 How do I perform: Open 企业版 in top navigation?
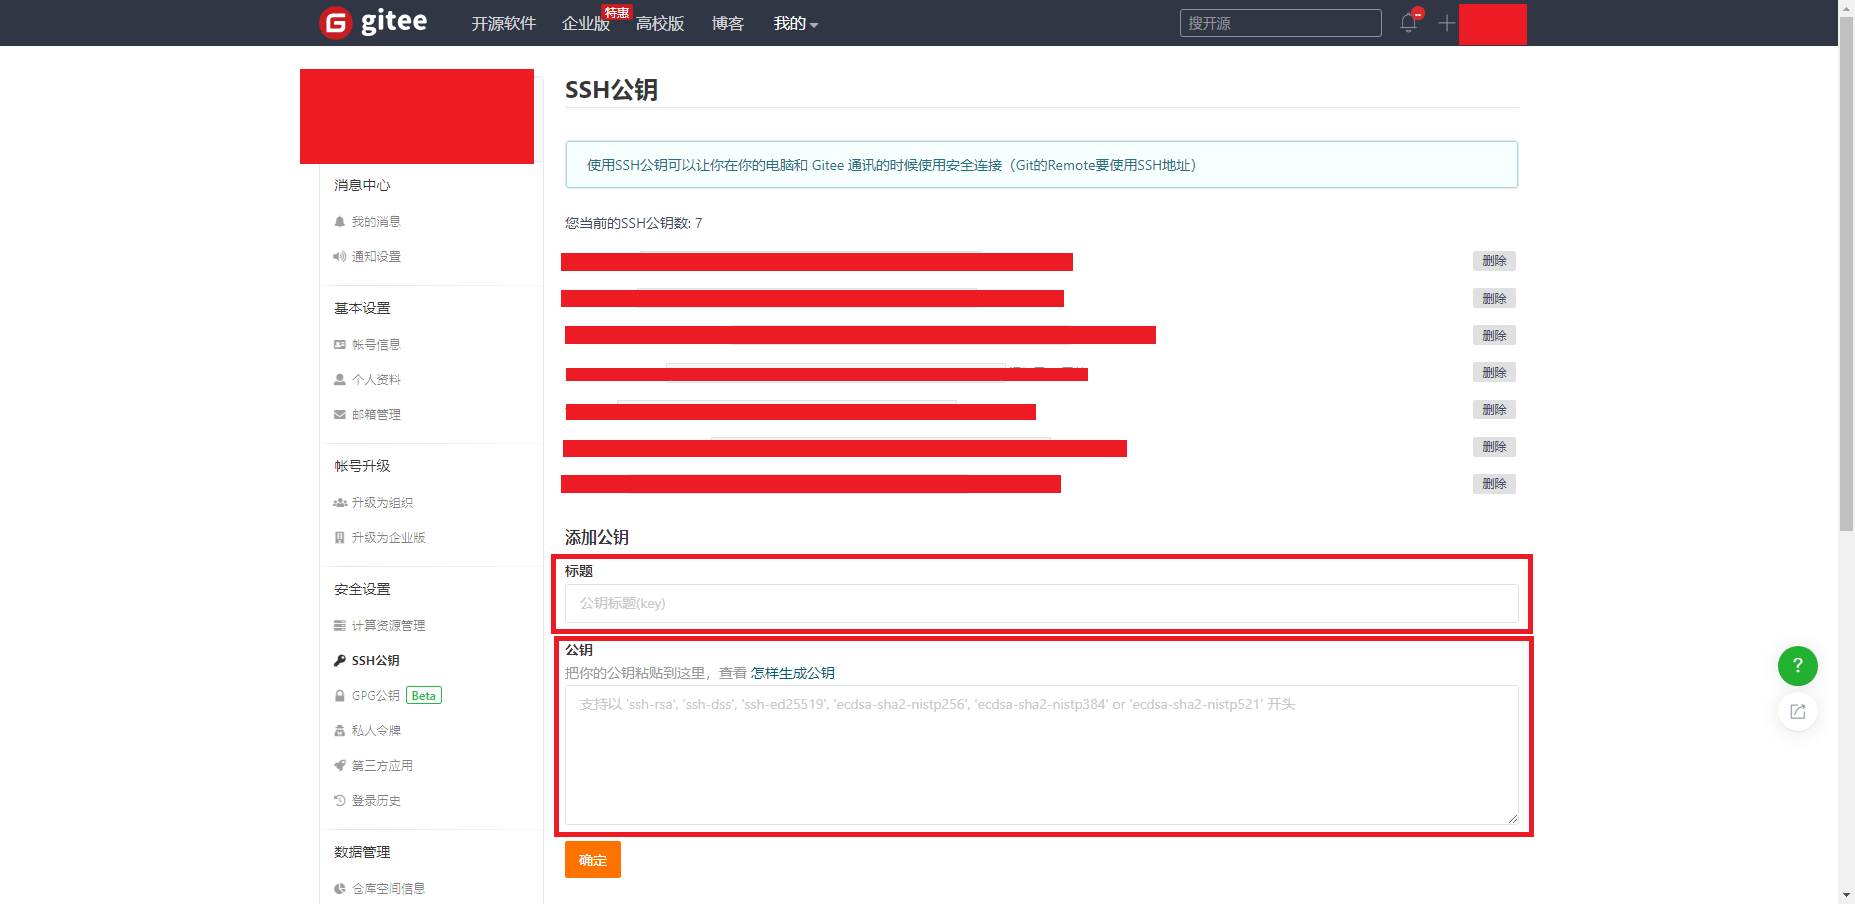click(x=585, y=23)
